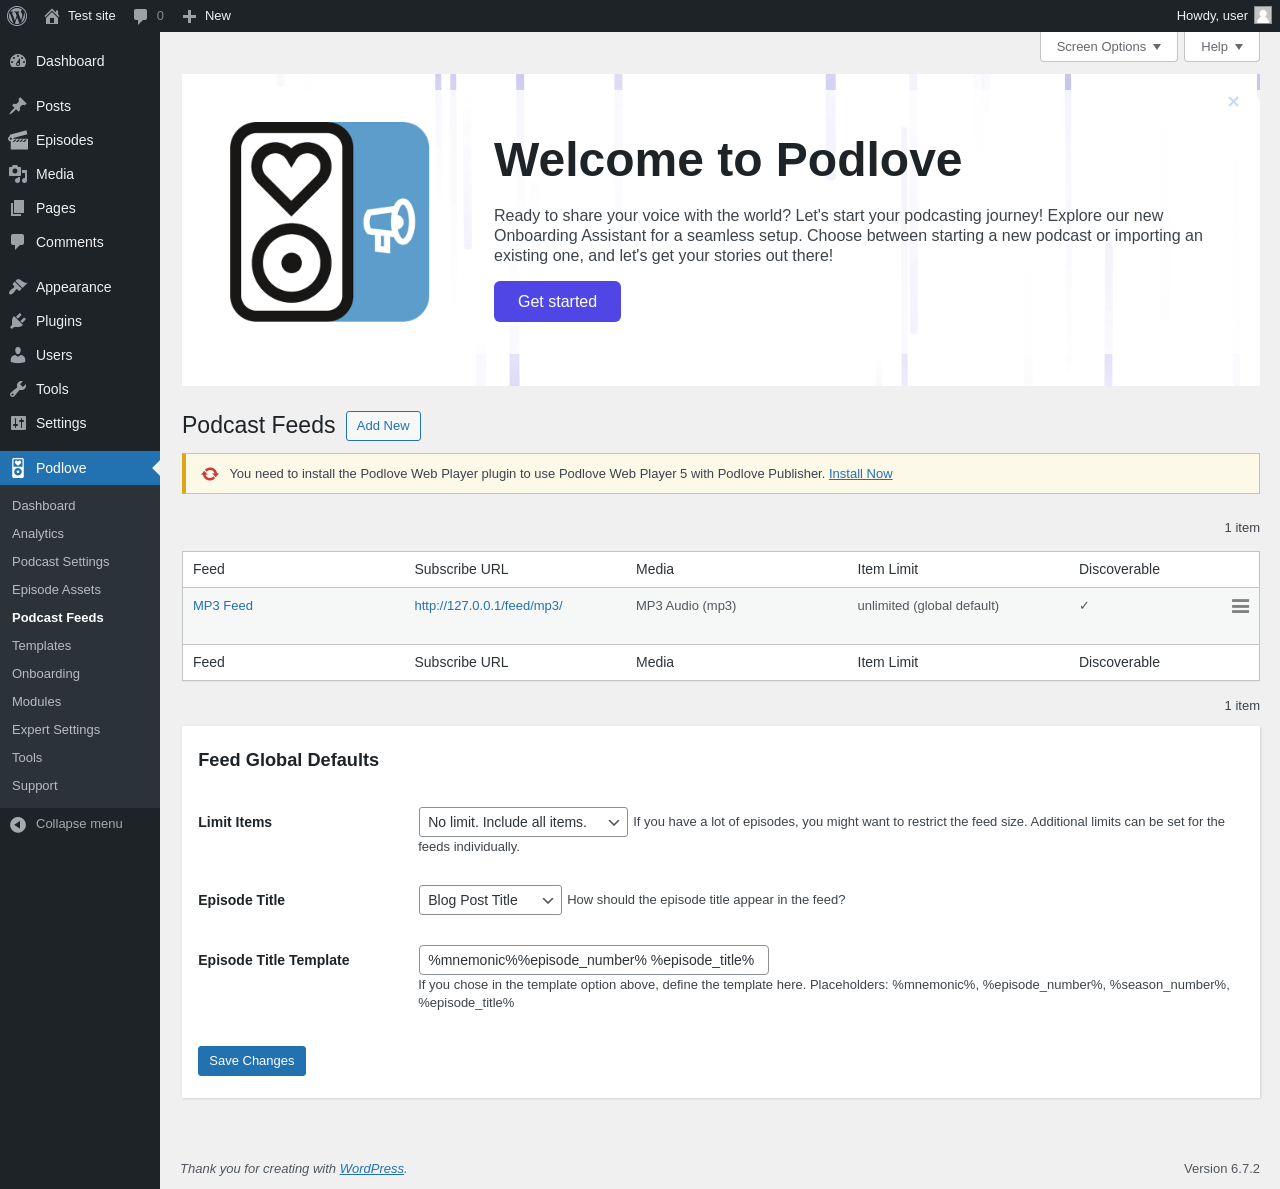Click the Media library icon
The image size is (1280, 1189).
click(18, 174)
